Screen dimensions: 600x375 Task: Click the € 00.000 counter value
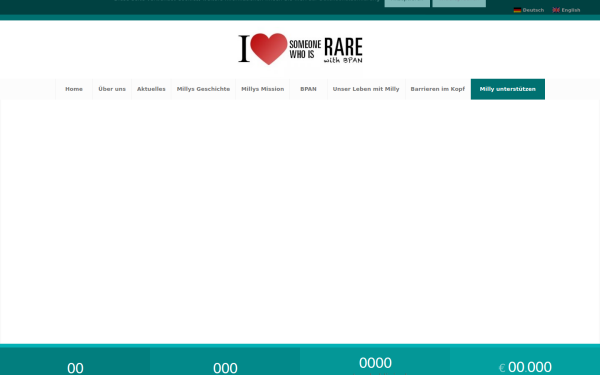click(x=525, y=367)
